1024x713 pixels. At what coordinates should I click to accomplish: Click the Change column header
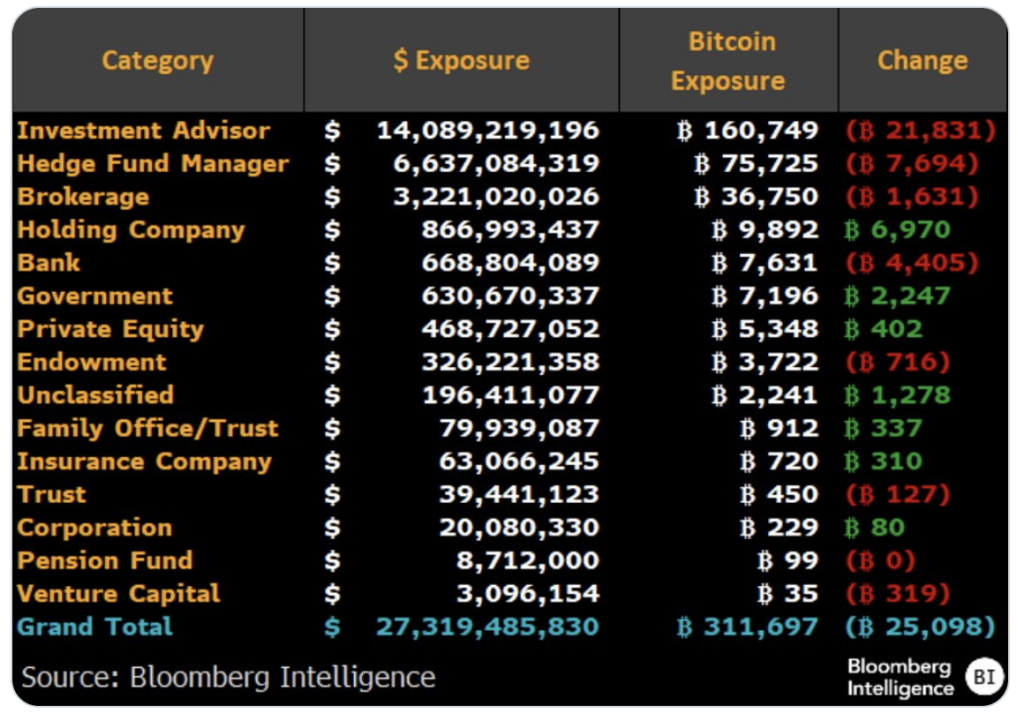922,61
